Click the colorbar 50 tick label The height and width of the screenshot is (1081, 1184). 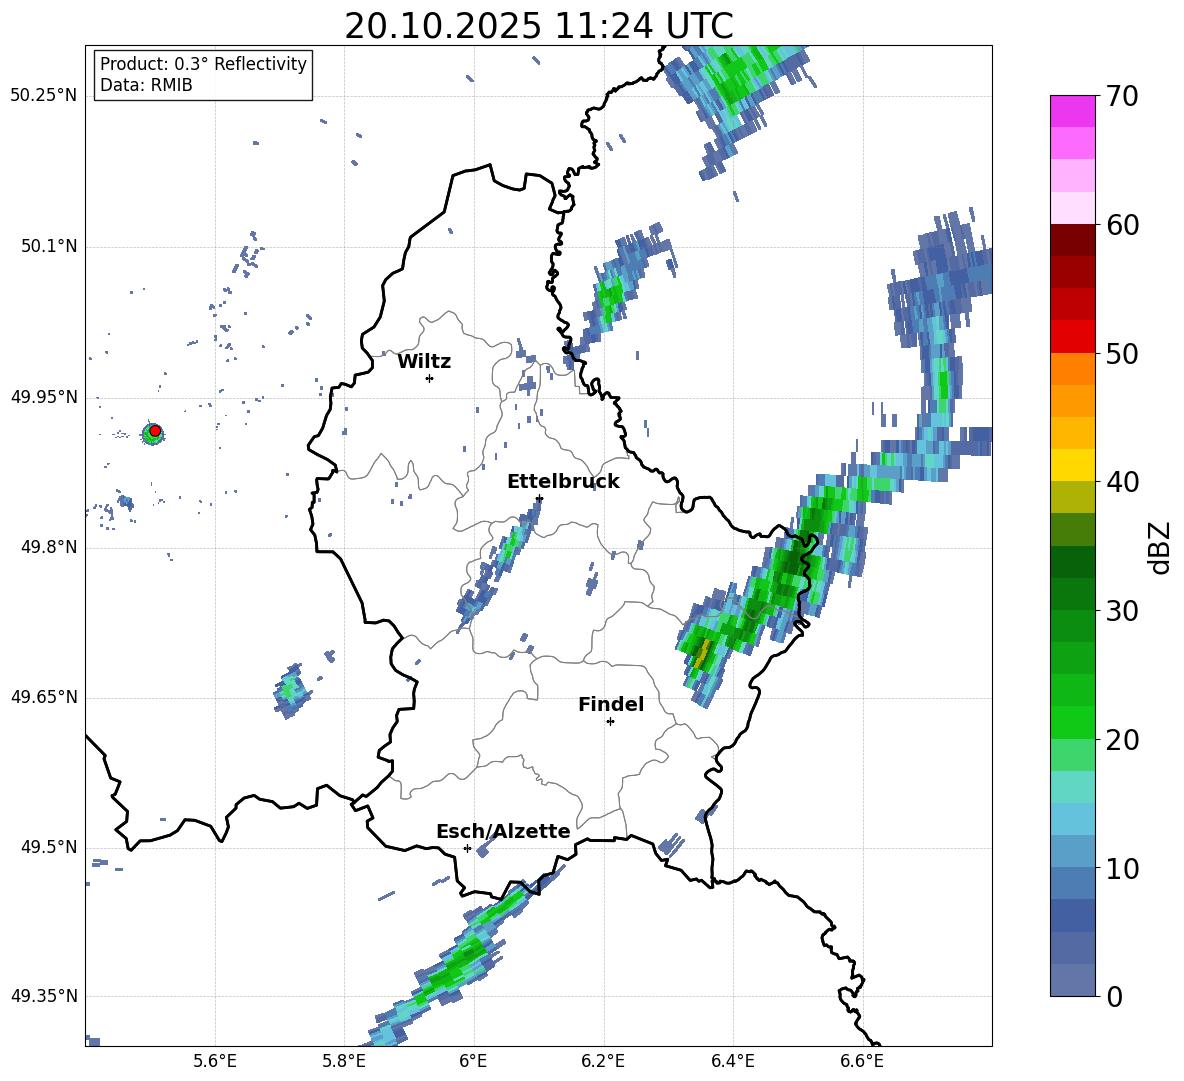[1122, 354]
